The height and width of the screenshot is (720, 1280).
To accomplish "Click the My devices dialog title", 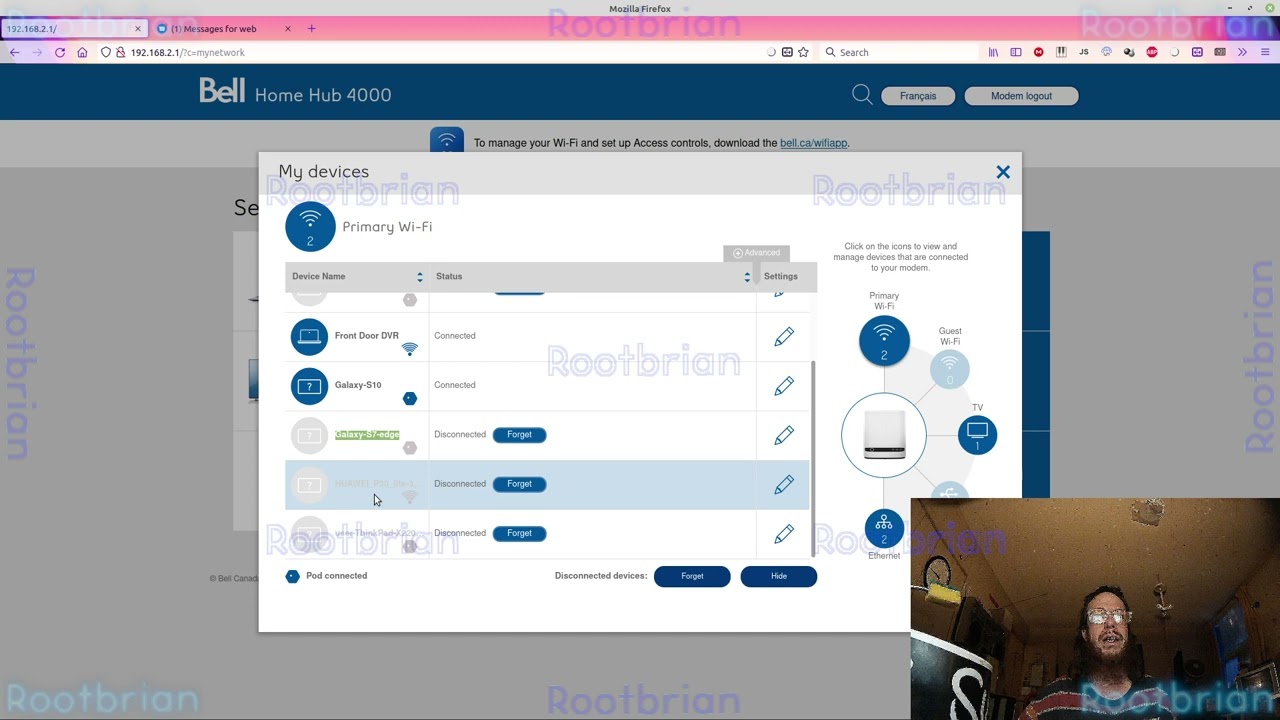I will [x=324, y=172].
